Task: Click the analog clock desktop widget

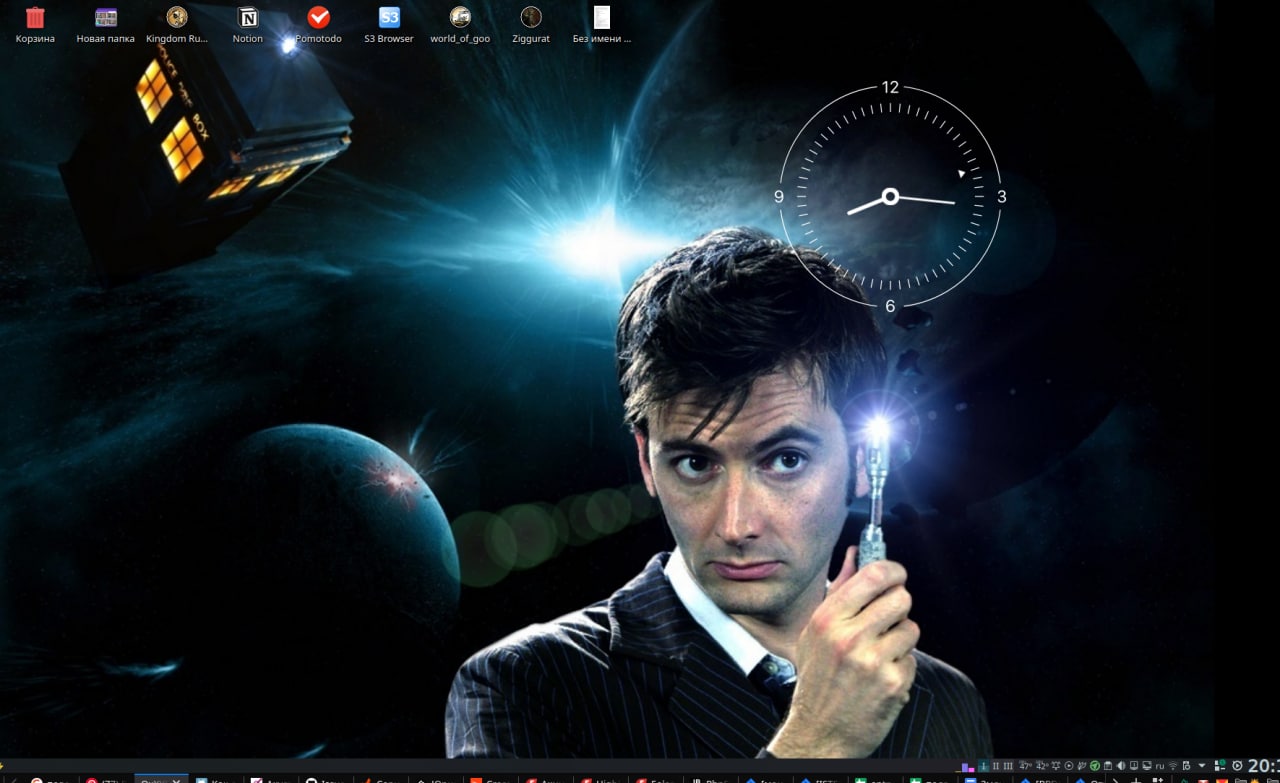Action: coord(890,197)
